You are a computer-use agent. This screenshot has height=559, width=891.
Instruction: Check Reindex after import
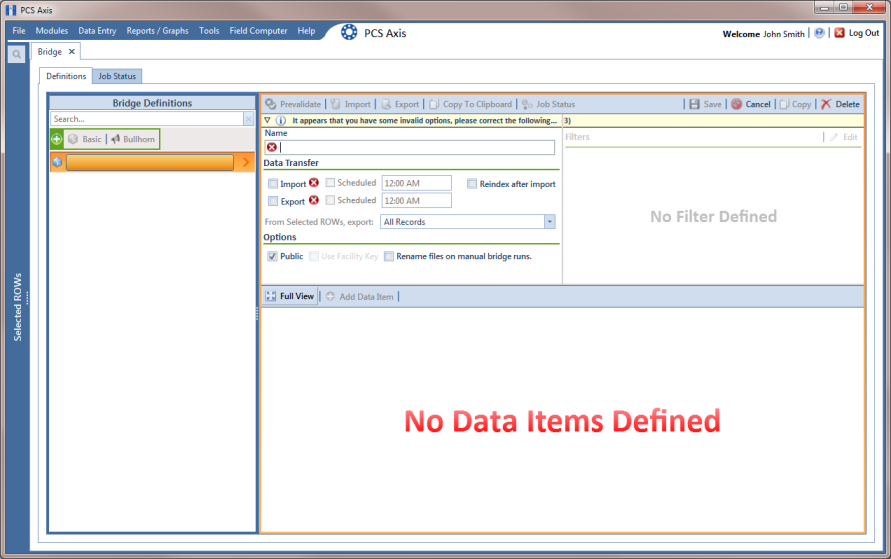click(472, 183)
